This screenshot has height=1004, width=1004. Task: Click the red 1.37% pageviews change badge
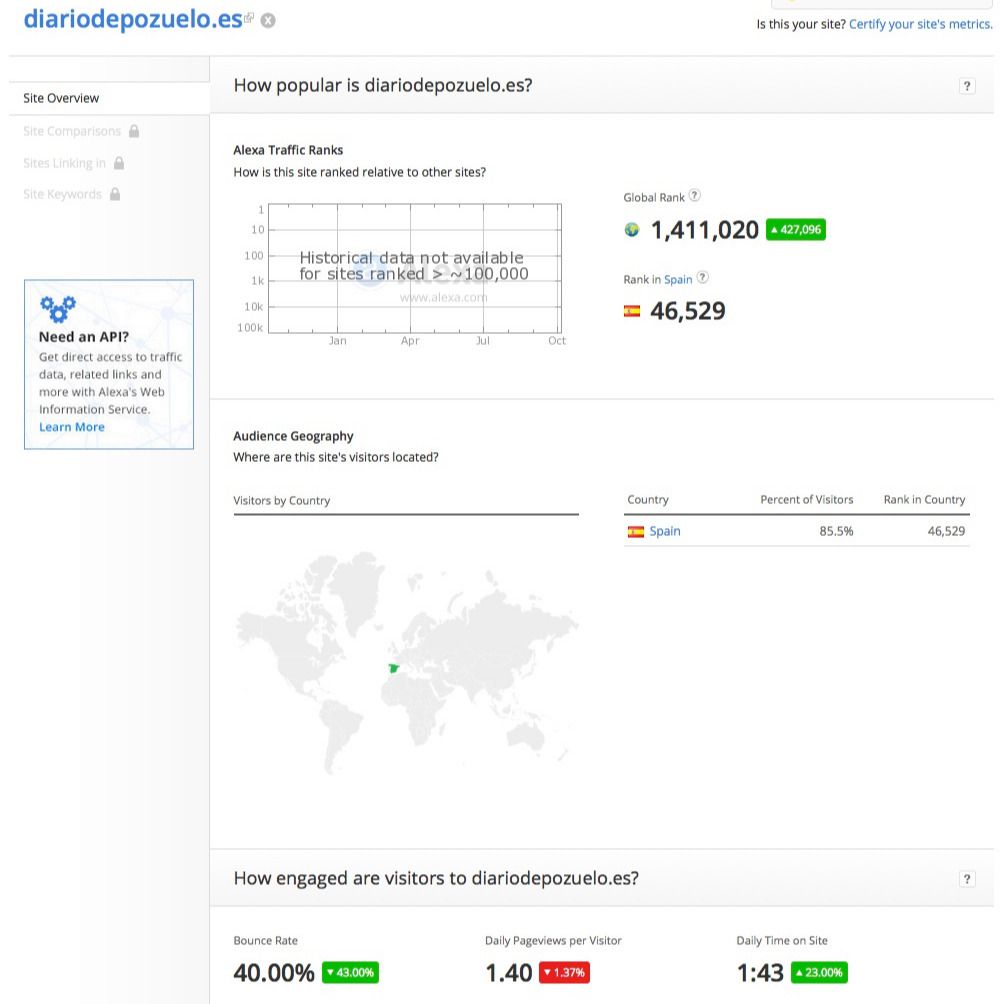(564, 972)
